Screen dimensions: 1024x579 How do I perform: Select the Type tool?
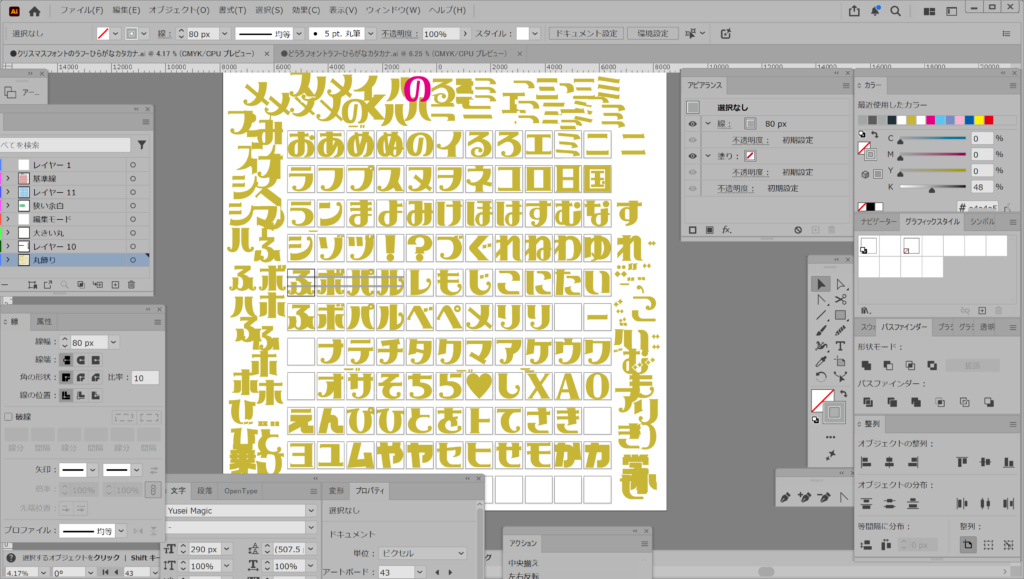pos(840,346)
